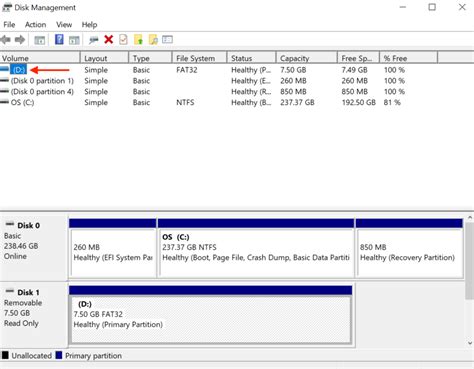Image resolution: width=474 pixels, height=369 pixels.
Task: Click the 81 % free cell
Action: tap(392, 102)
